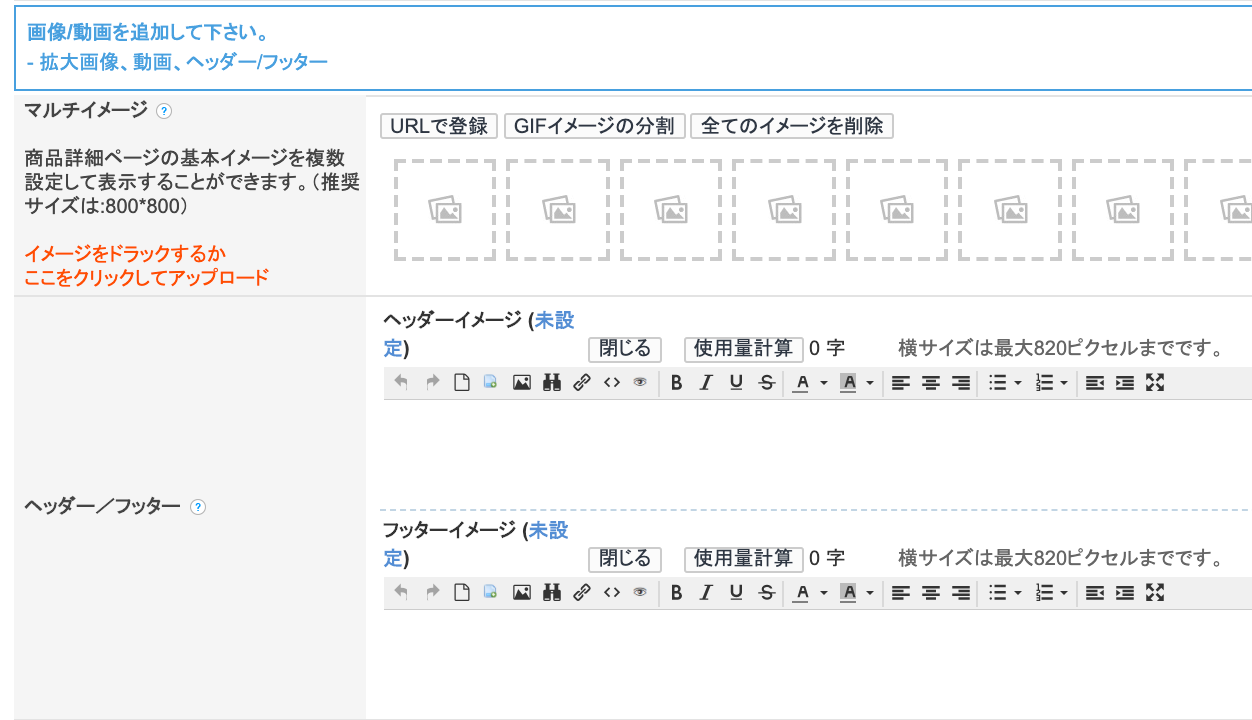The image size is (1252, 720).
Task: Click the fullscreen icon in header editor
Action: [x=1155, y=383]
